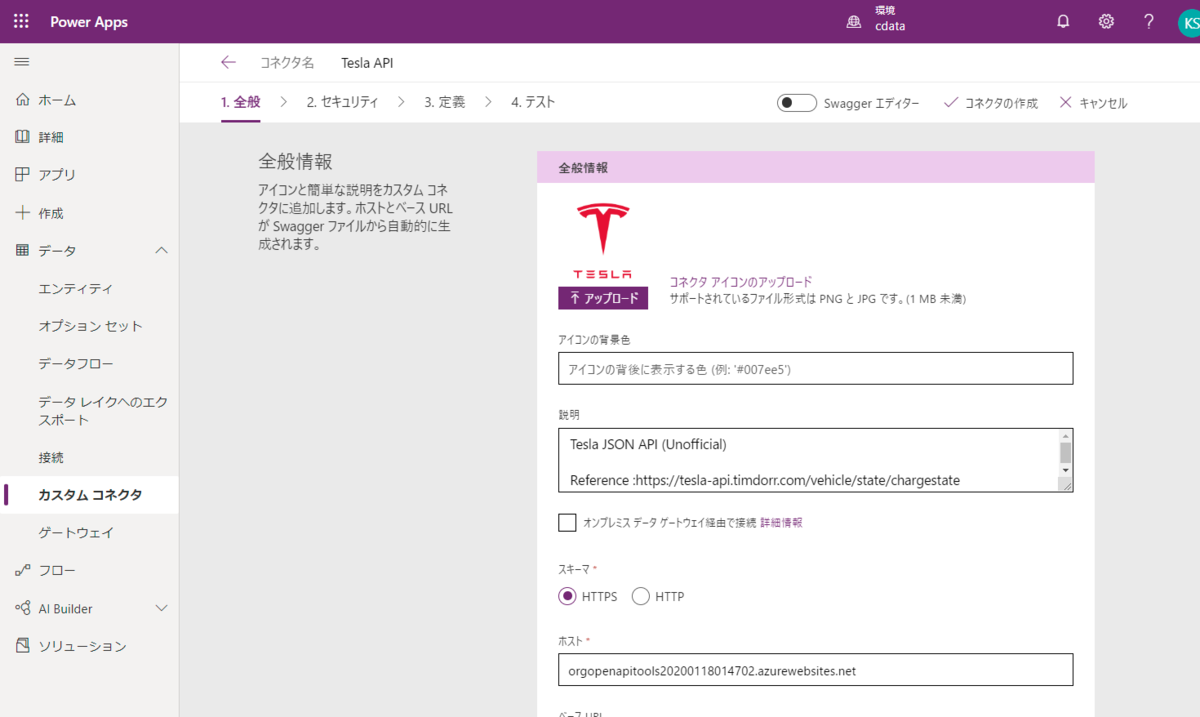Image resolution: width=1200 pixels, height=717 pixels.
Task: Click the description scrollbar down arrow
Action: tap(1065, 470)
